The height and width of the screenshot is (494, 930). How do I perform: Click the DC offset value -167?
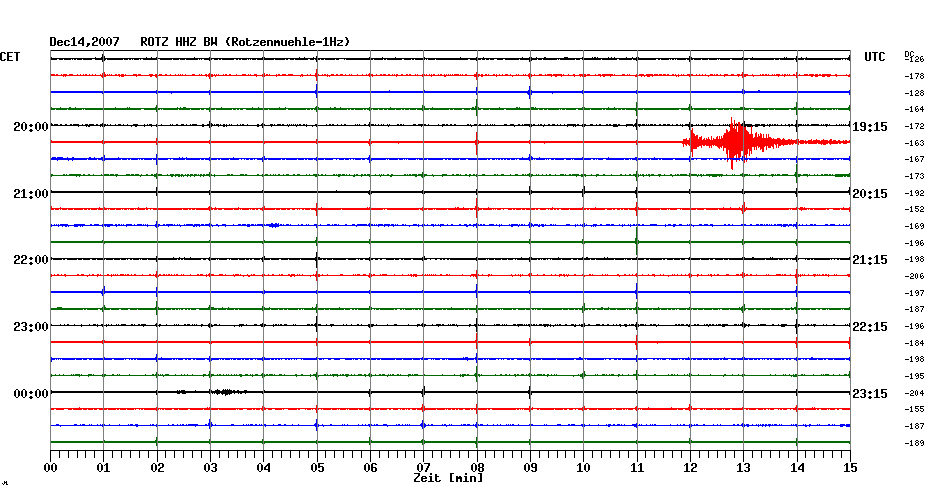click(x=915, y=159)
